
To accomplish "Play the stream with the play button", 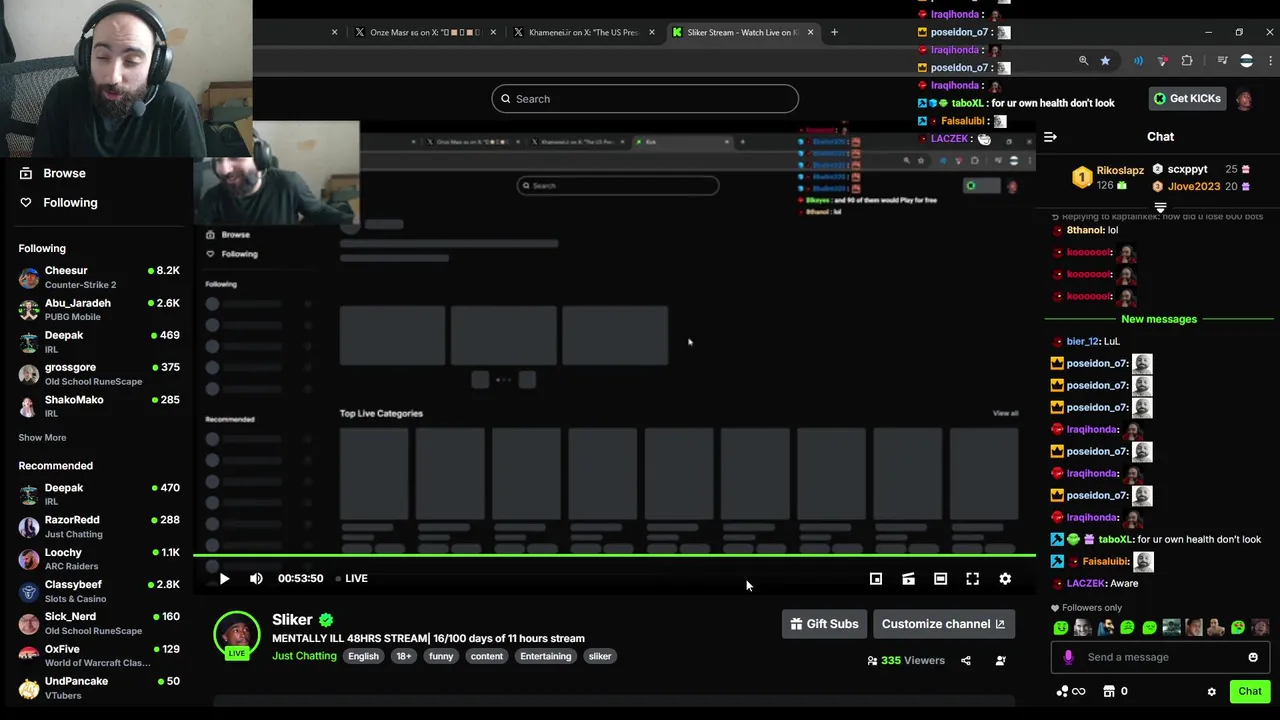I will [224, 578].
